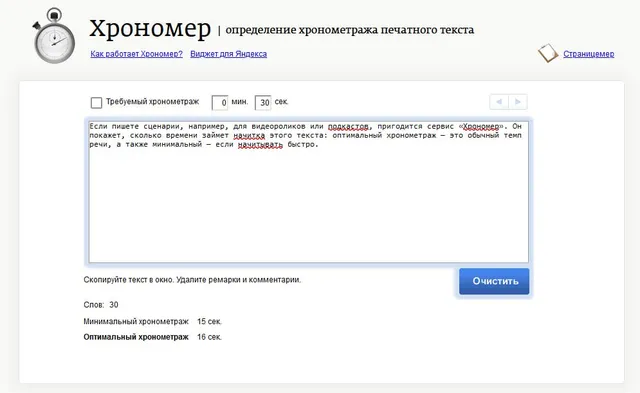The height and width of the screenshot is (393, 640).
Task: Click the underlined word начитывать in text
Action: pyautogui.click(x=260, y=144)
